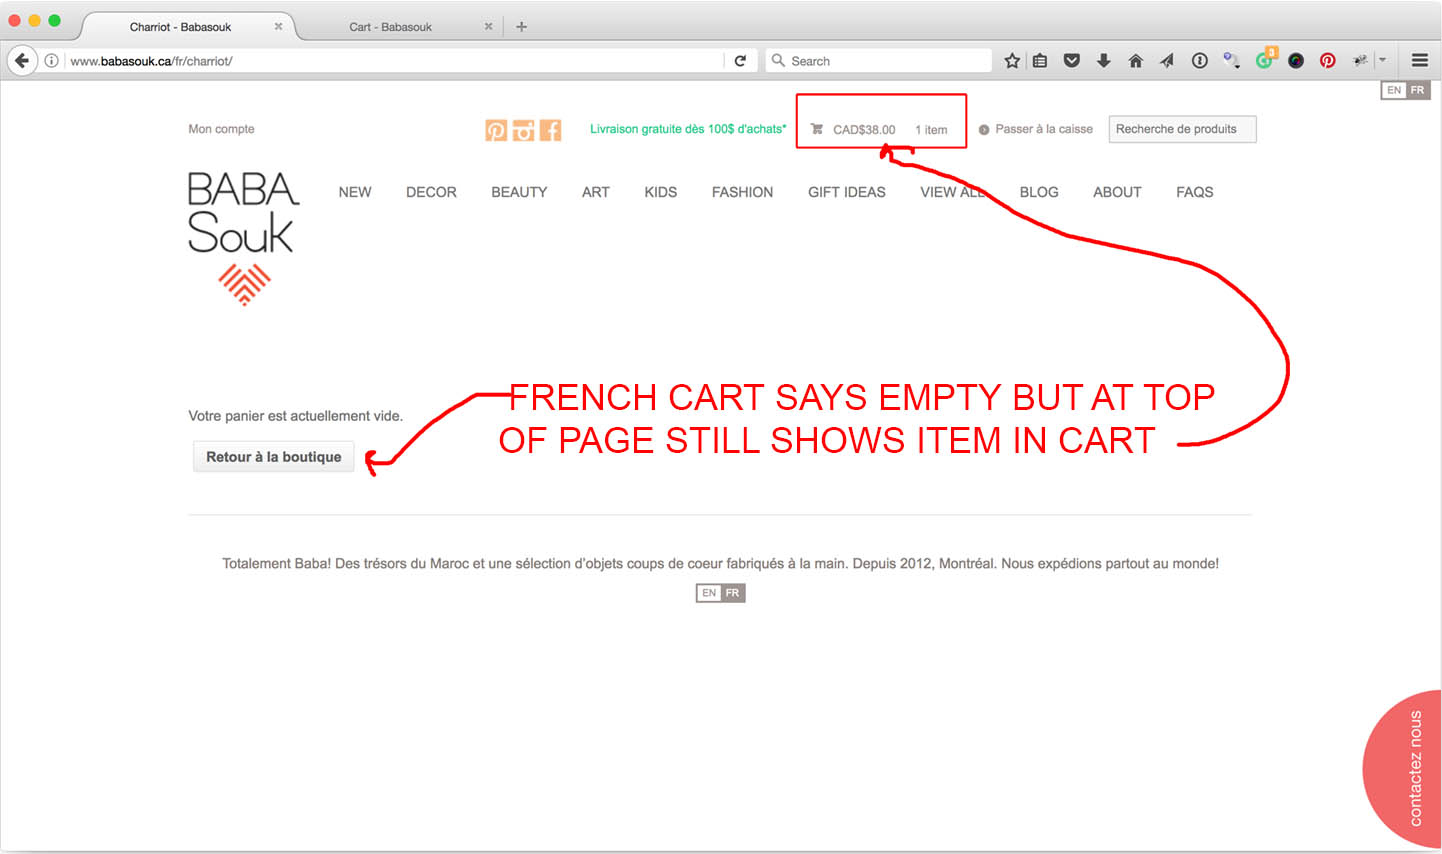Close the Cart - Babasouk tab
Viewport: 1442px width, 854px height.
pyautogui.click(x=488, y=27)
